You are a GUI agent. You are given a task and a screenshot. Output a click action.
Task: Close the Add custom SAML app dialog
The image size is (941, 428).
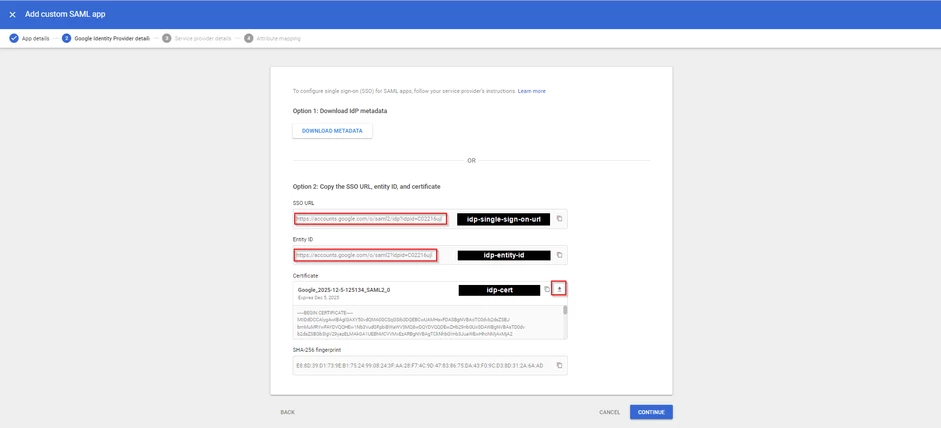tap(12, 14)
